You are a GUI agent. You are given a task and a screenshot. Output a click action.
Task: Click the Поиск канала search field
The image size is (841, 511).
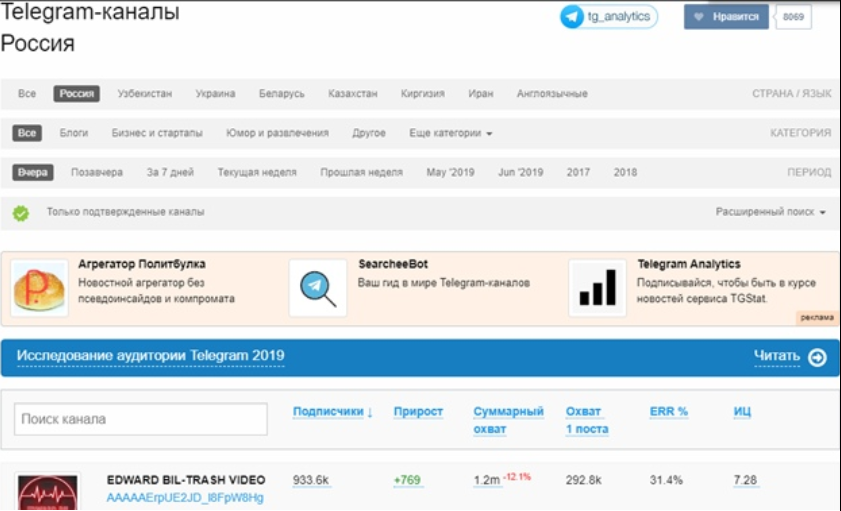coord(141,419)
